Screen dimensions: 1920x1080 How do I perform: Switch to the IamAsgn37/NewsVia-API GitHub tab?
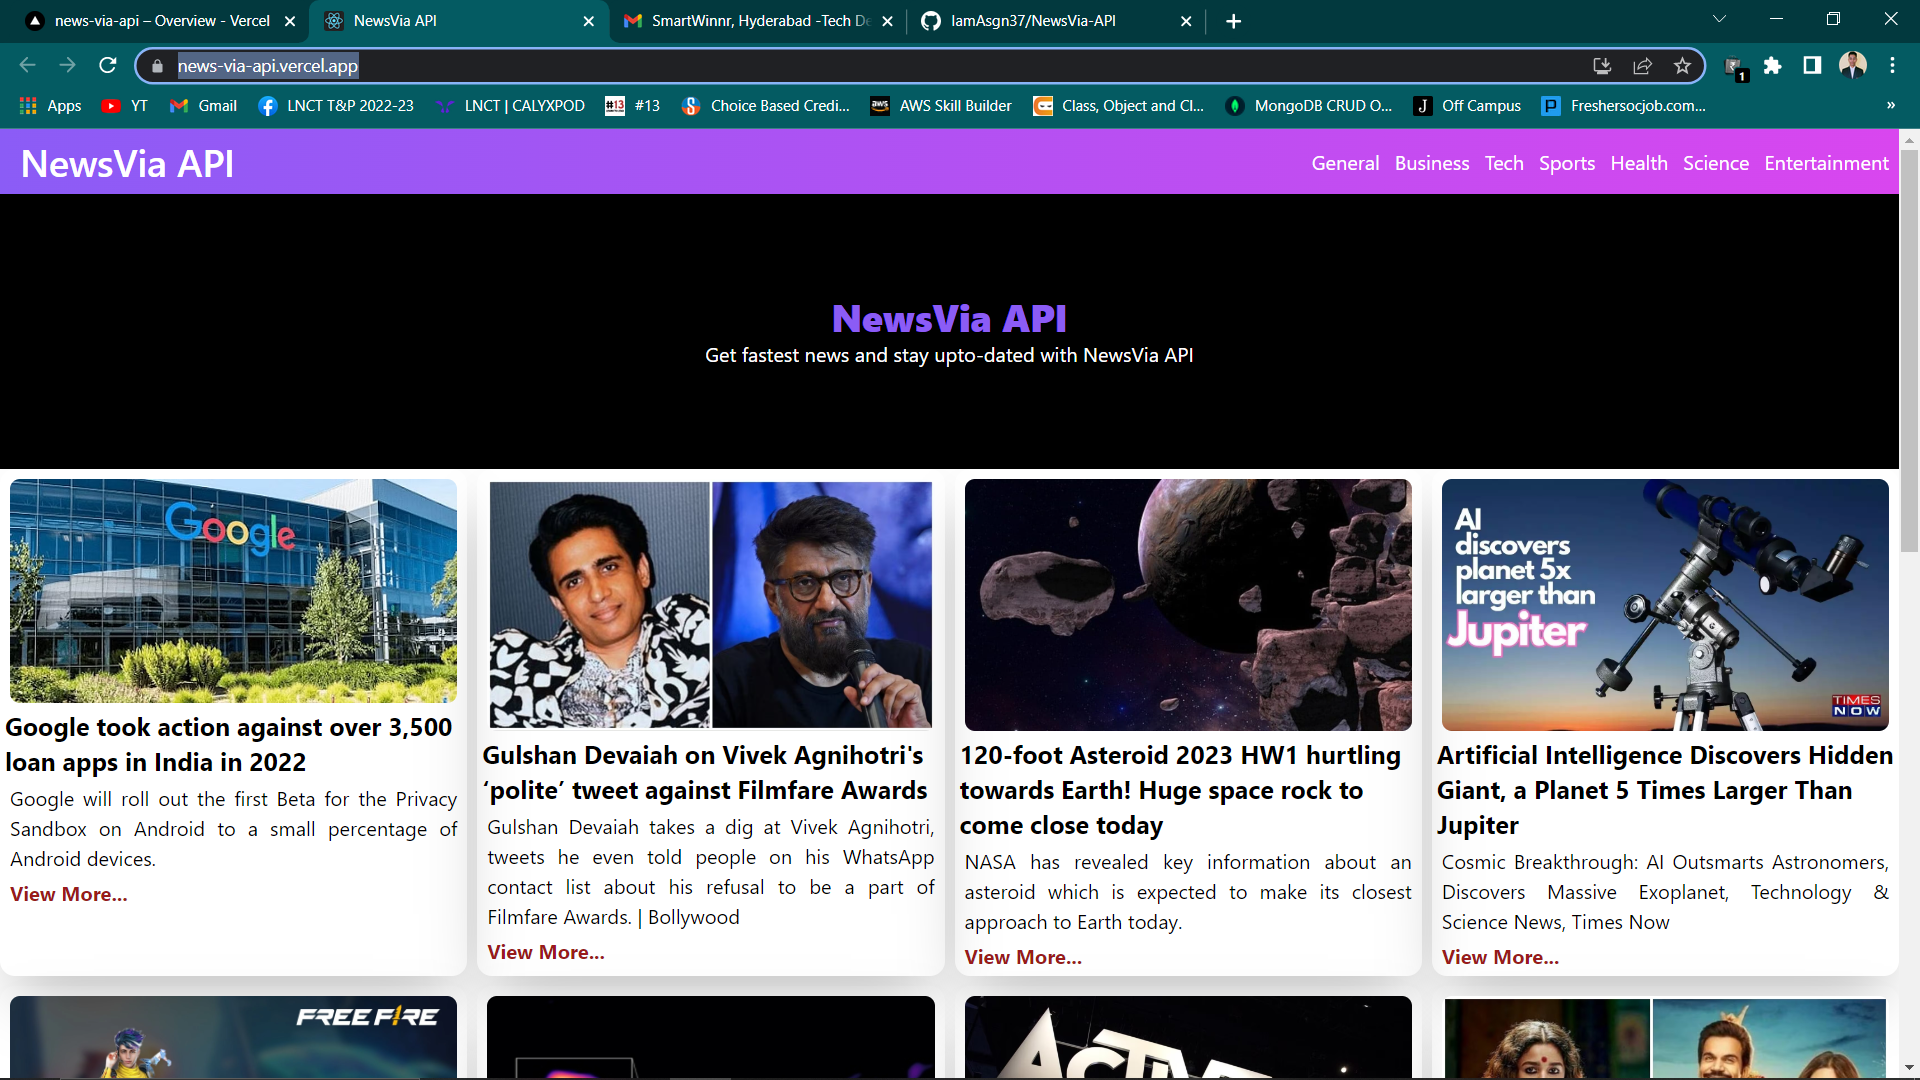(1055, 21)
